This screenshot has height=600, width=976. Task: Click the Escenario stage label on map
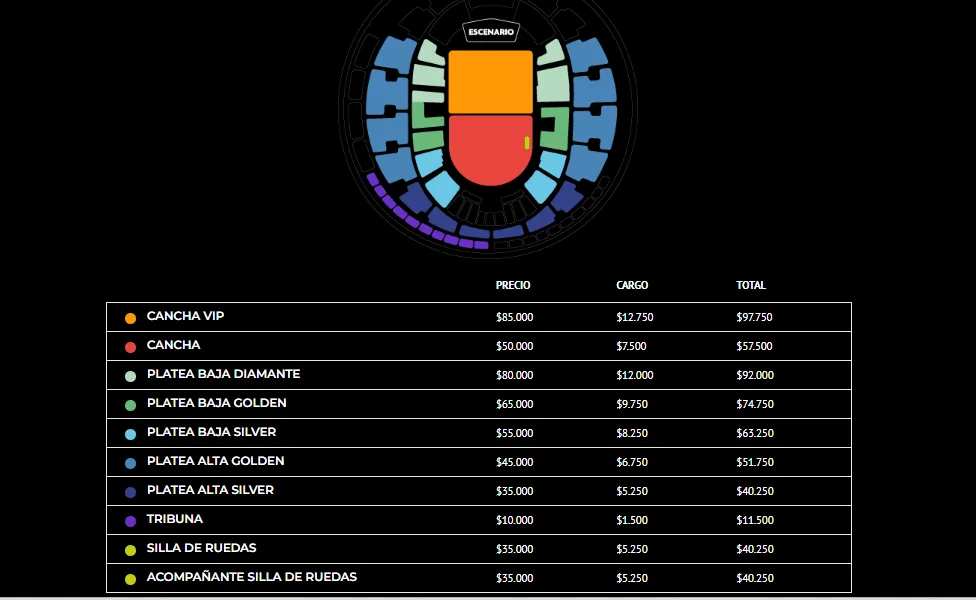(491, 32)
